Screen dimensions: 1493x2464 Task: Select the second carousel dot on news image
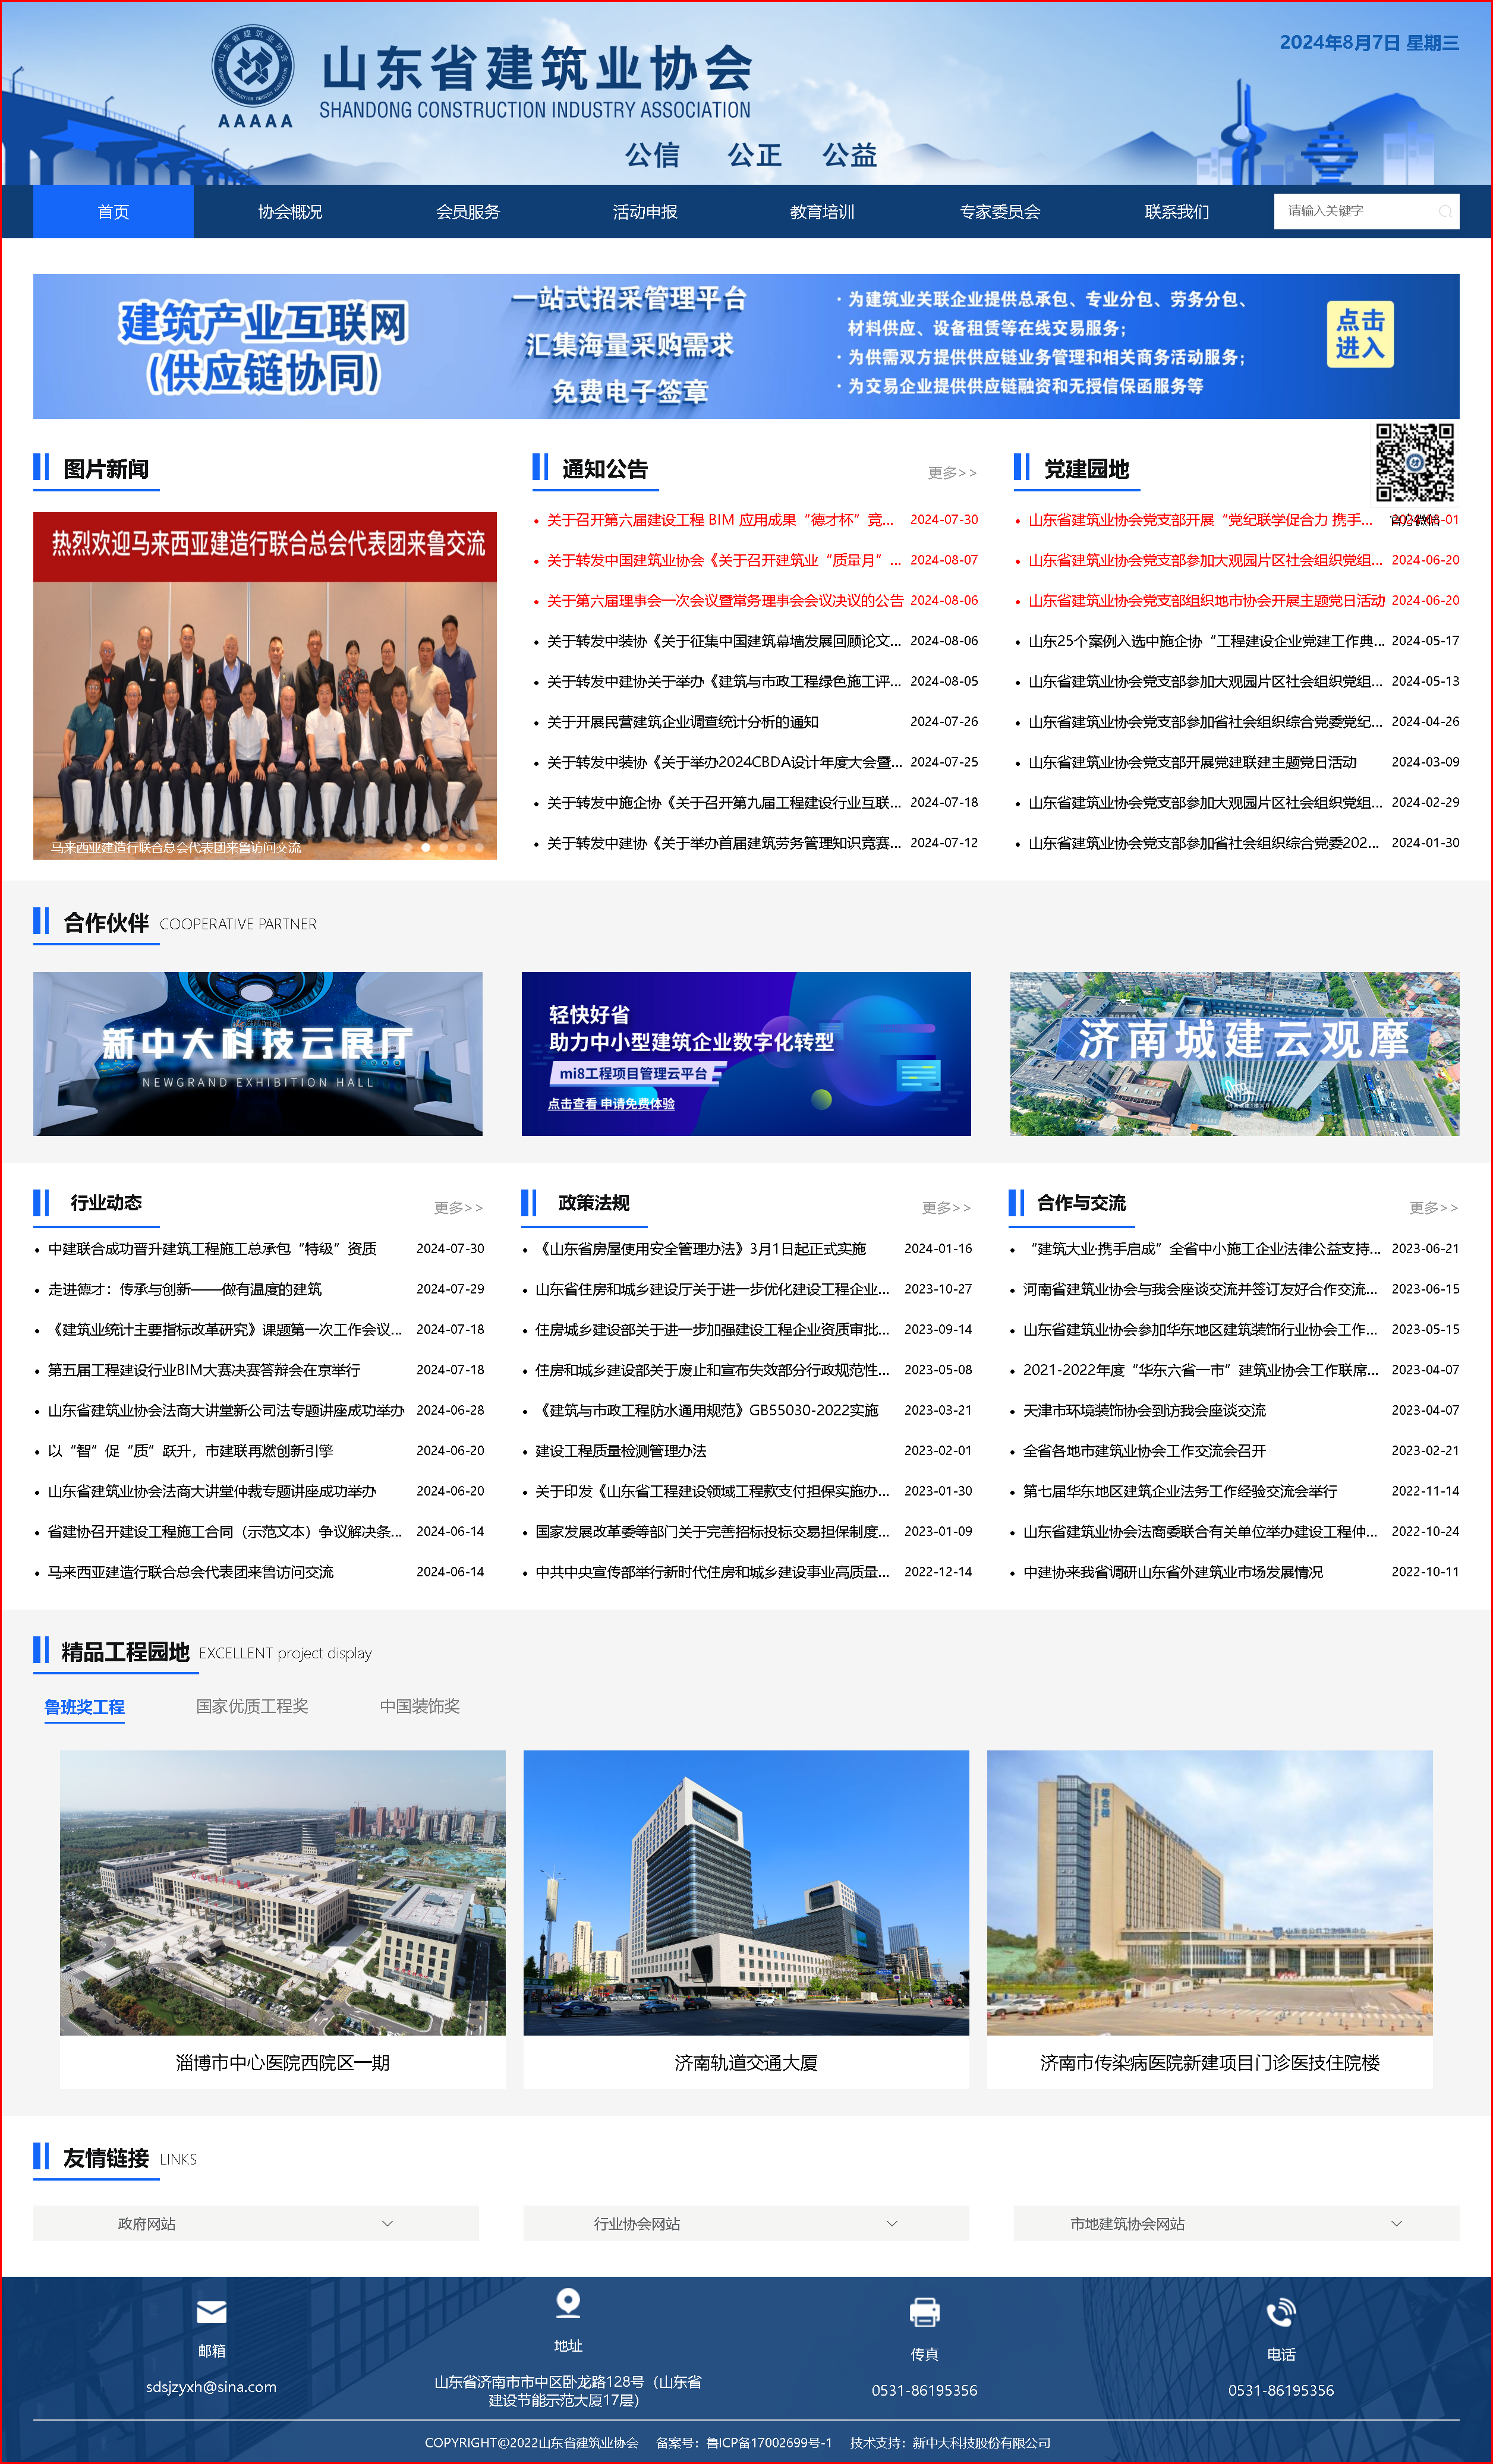coord(426,847)
